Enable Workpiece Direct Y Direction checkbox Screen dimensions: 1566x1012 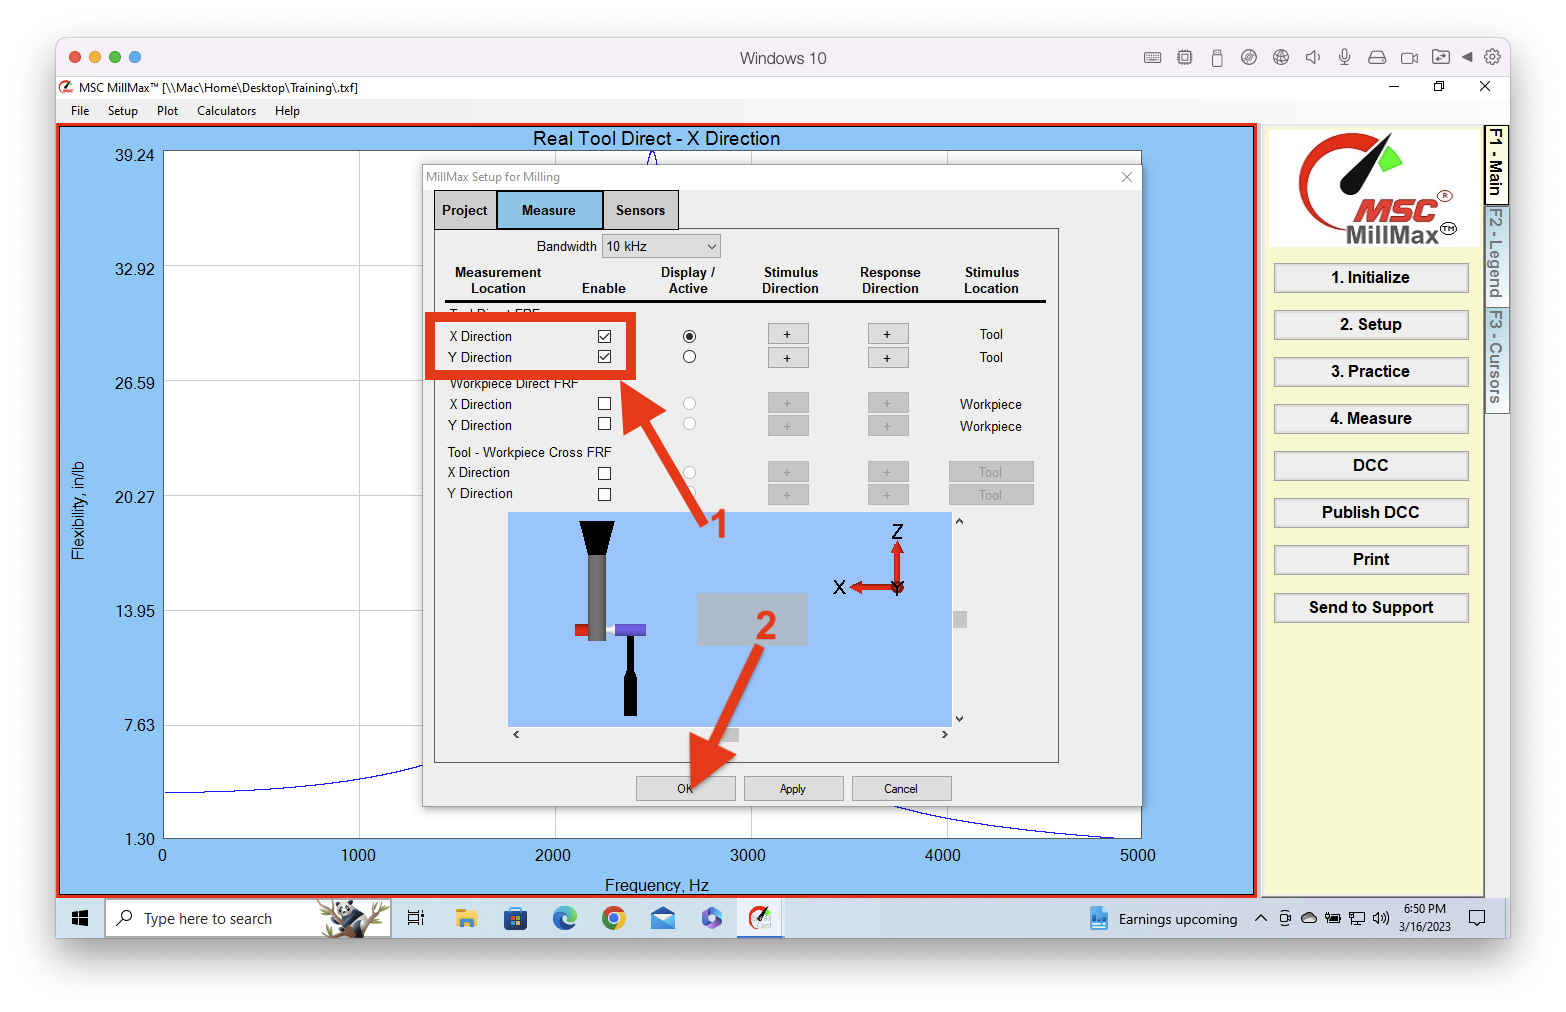pyautogui.click(x=604, y=424)
